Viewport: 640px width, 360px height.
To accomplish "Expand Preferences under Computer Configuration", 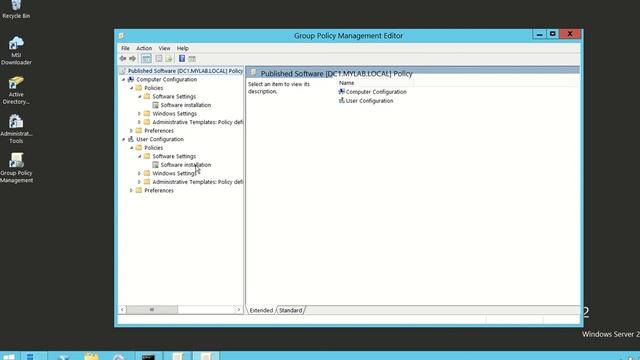I will 131,131.
